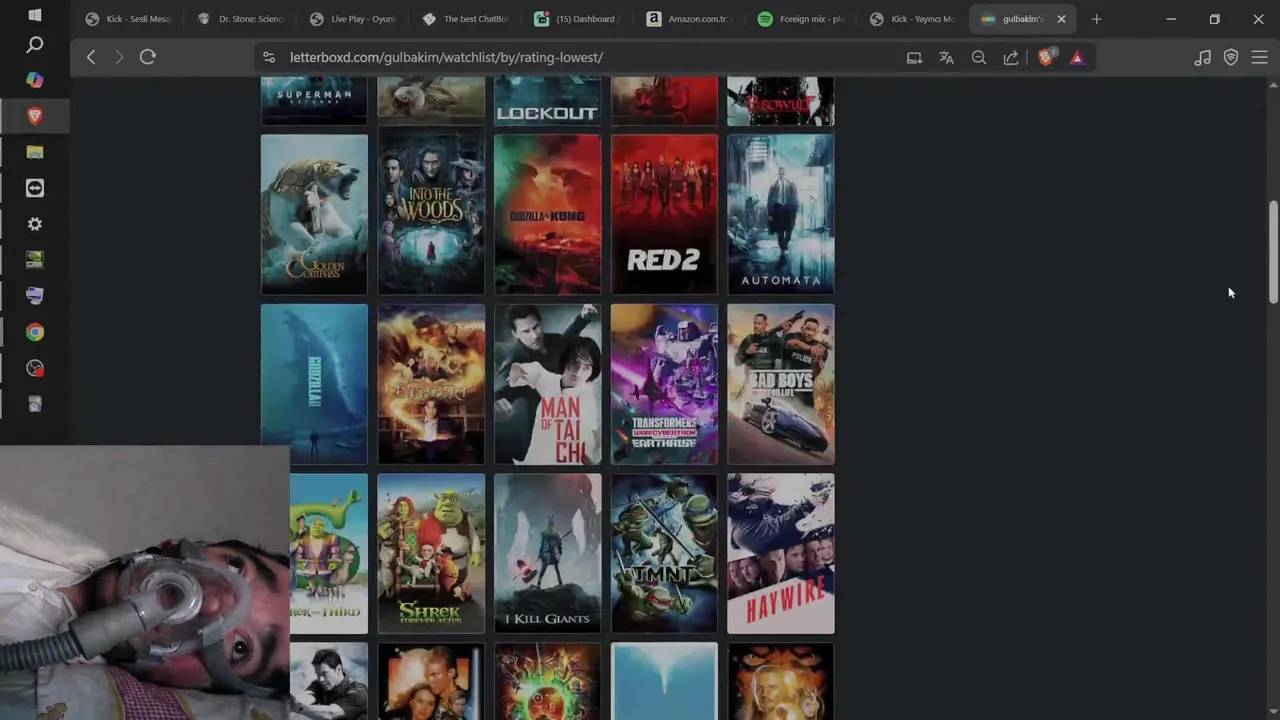
Task: Open the TeamViewer icon in taskbar
Action: coord(35,188)
